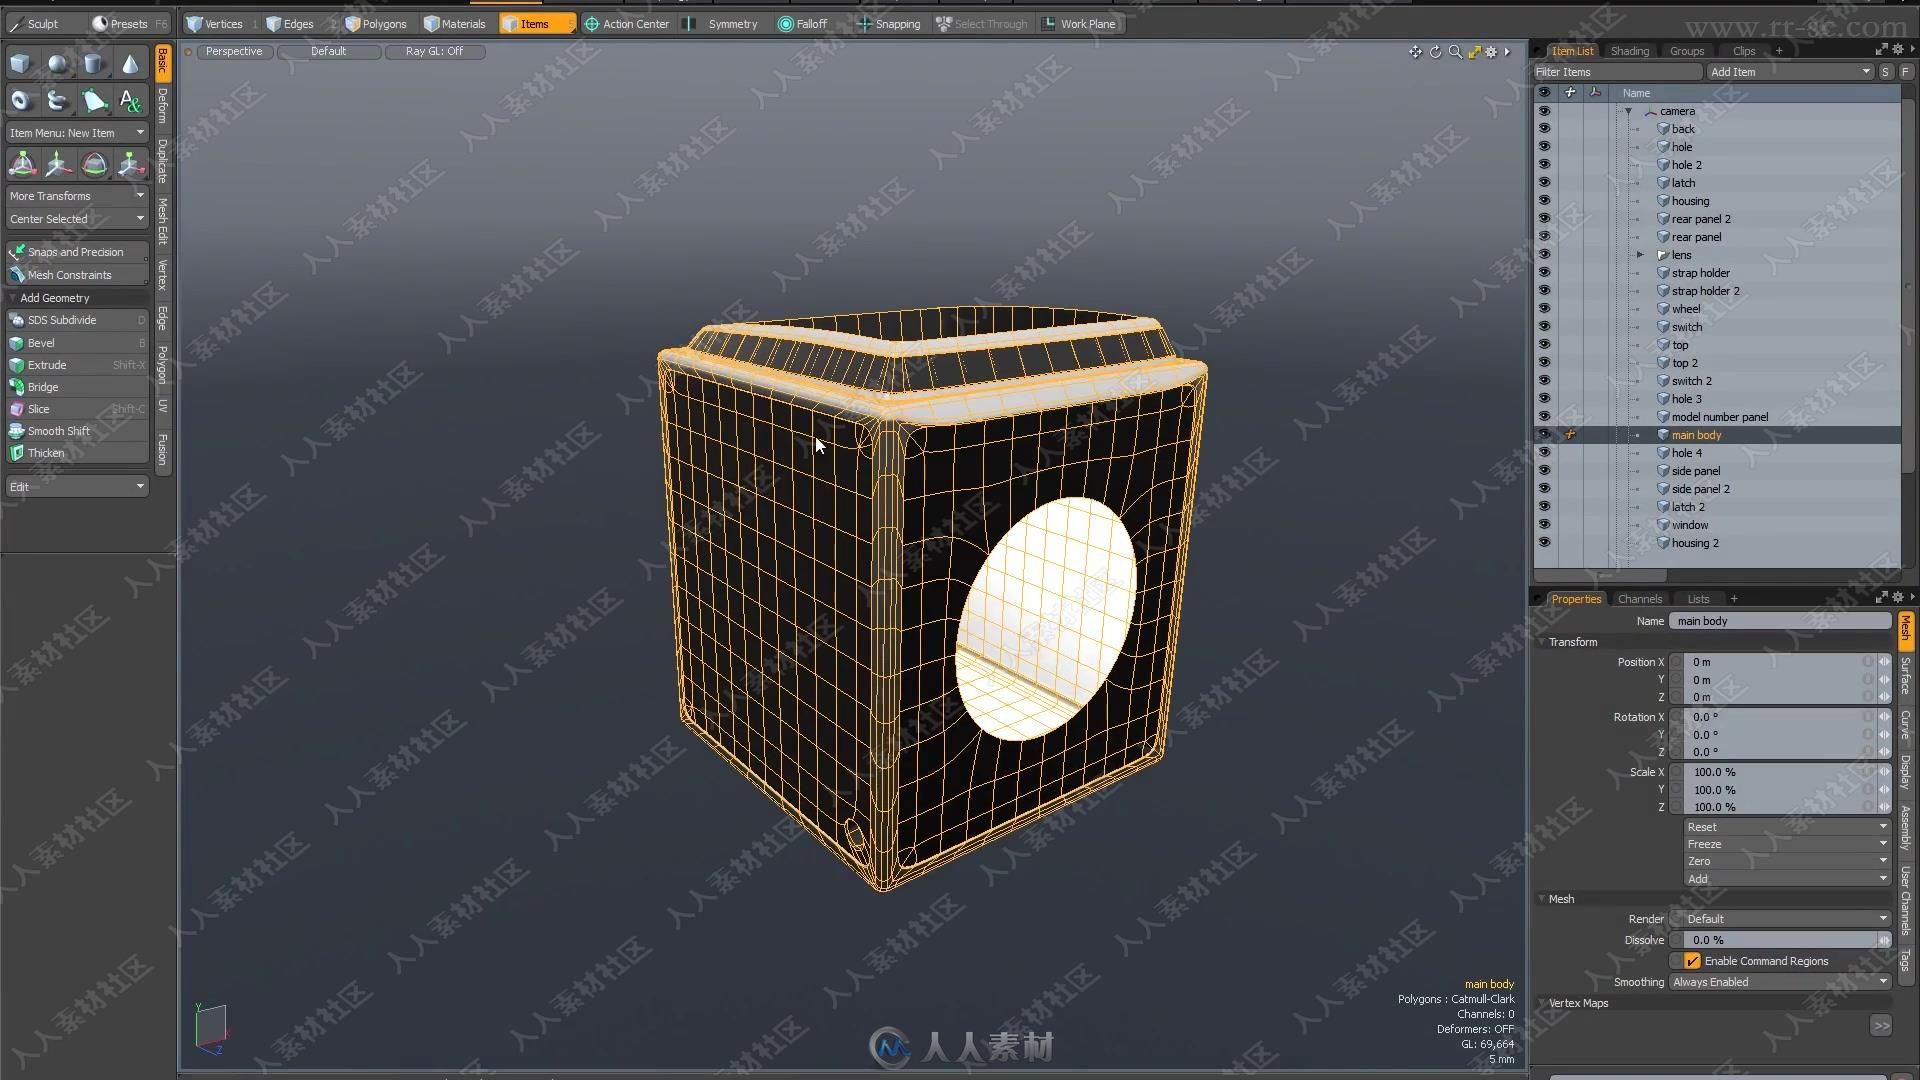
Task: Open the Smoothing dropdown
Action: [1780, 981]
